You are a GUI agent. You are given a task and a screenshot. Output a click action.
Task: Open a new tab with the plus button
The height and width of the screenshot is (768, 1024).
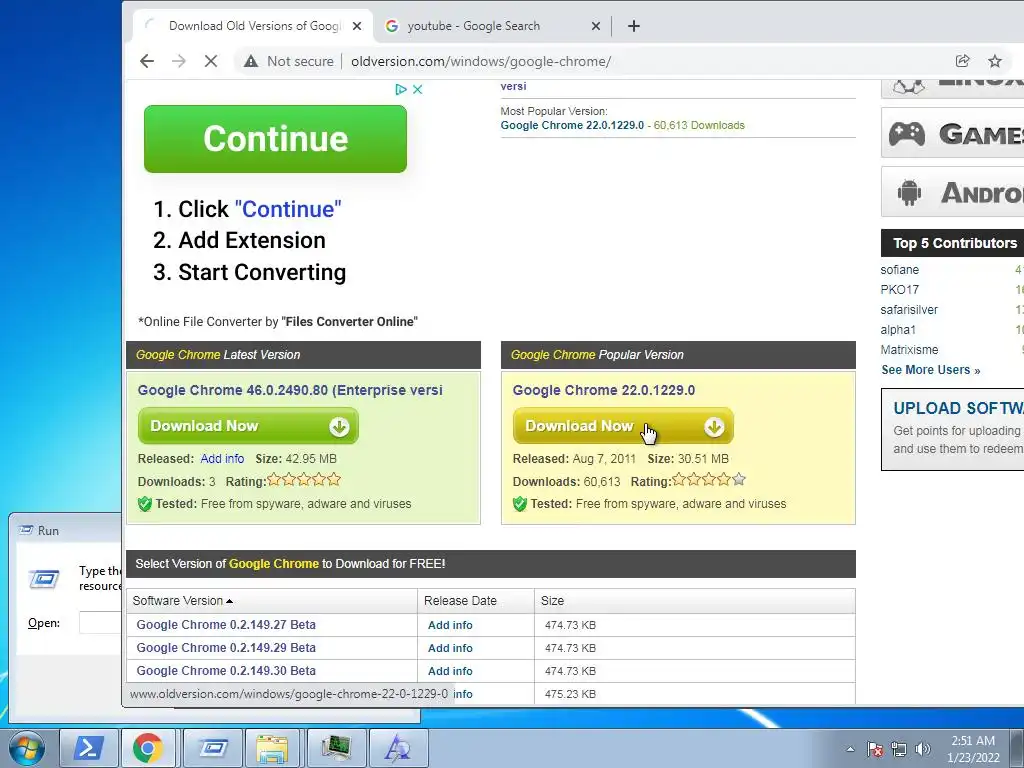click(633, 26)
